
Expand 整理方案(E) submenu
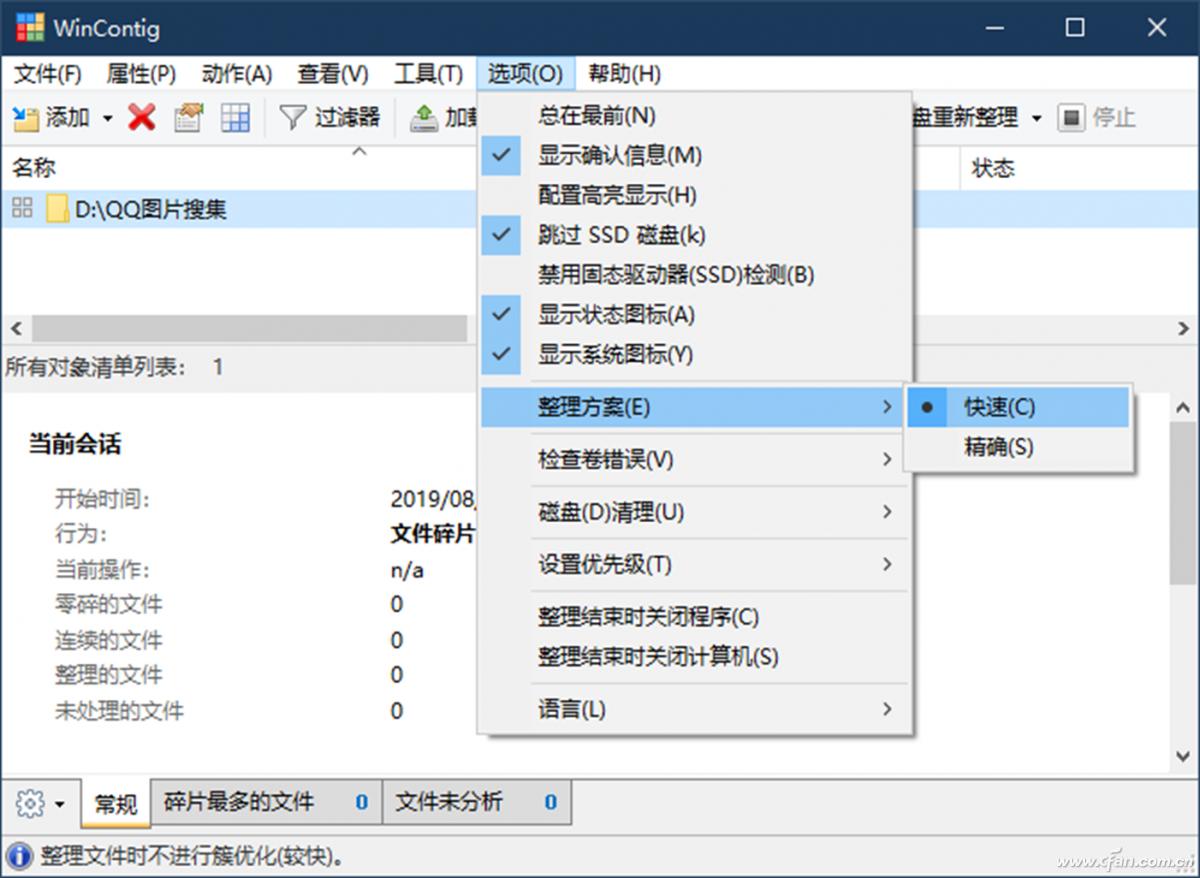(695, 407)
